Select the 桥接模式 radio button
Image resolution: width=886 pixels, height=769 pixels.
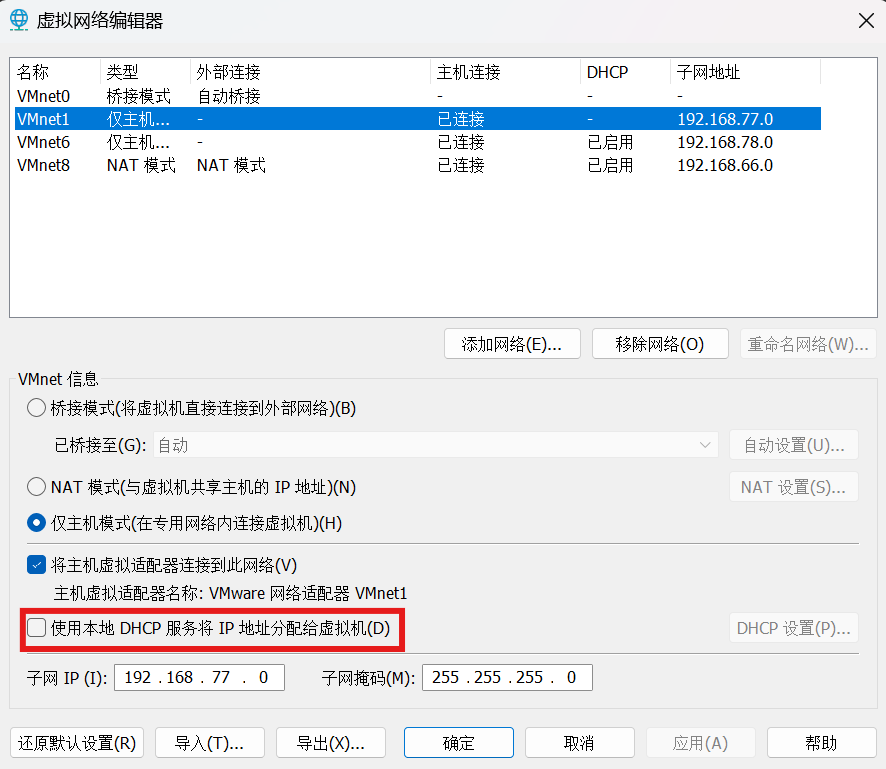[36, 408]
